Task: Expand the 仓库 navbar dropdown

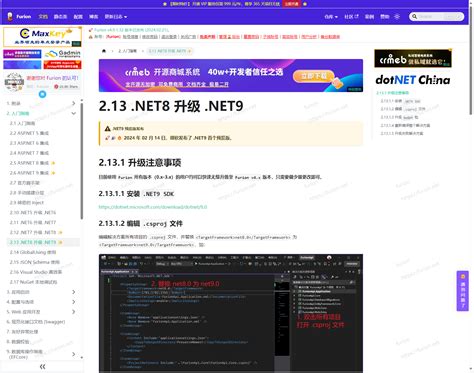Action: click(x=331, y=16)
